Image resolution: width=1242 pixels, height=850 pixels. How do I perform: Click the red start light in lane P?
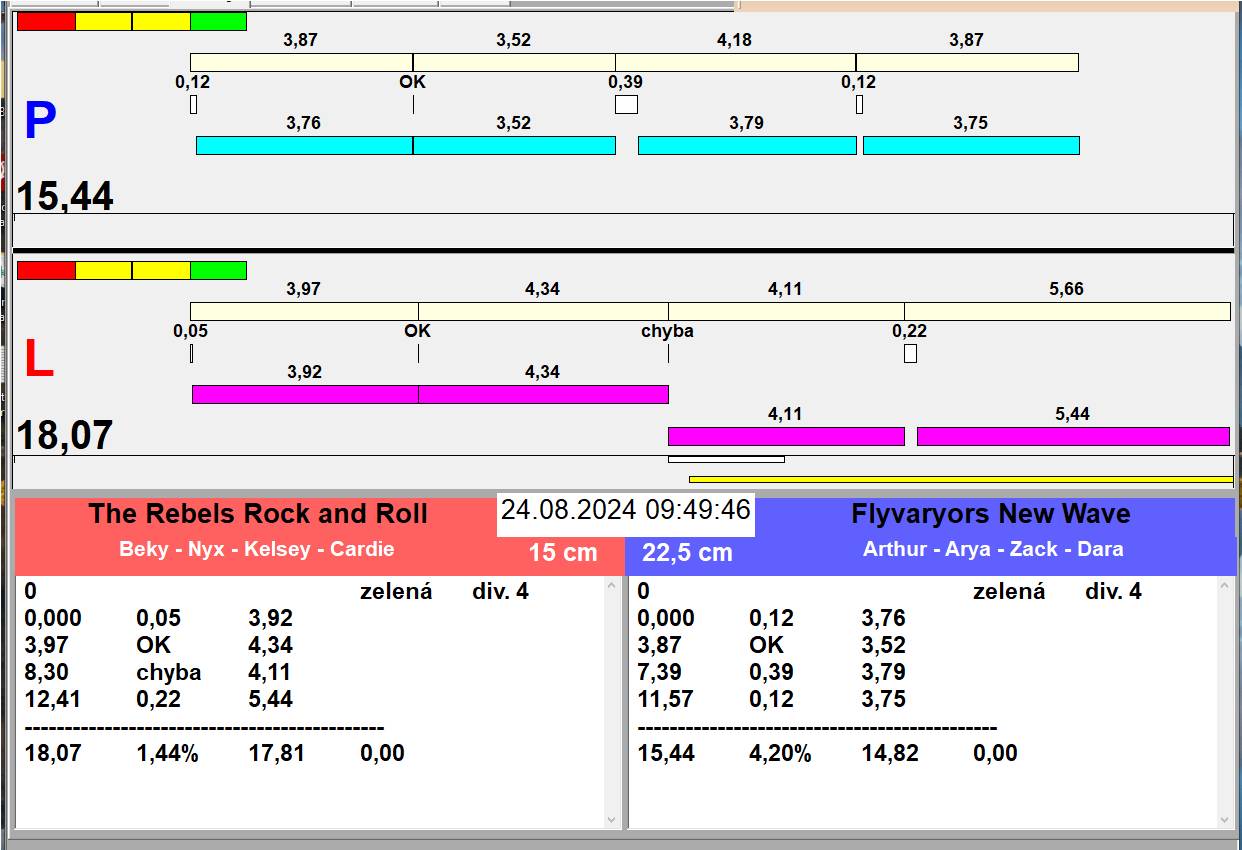[46, 21]
